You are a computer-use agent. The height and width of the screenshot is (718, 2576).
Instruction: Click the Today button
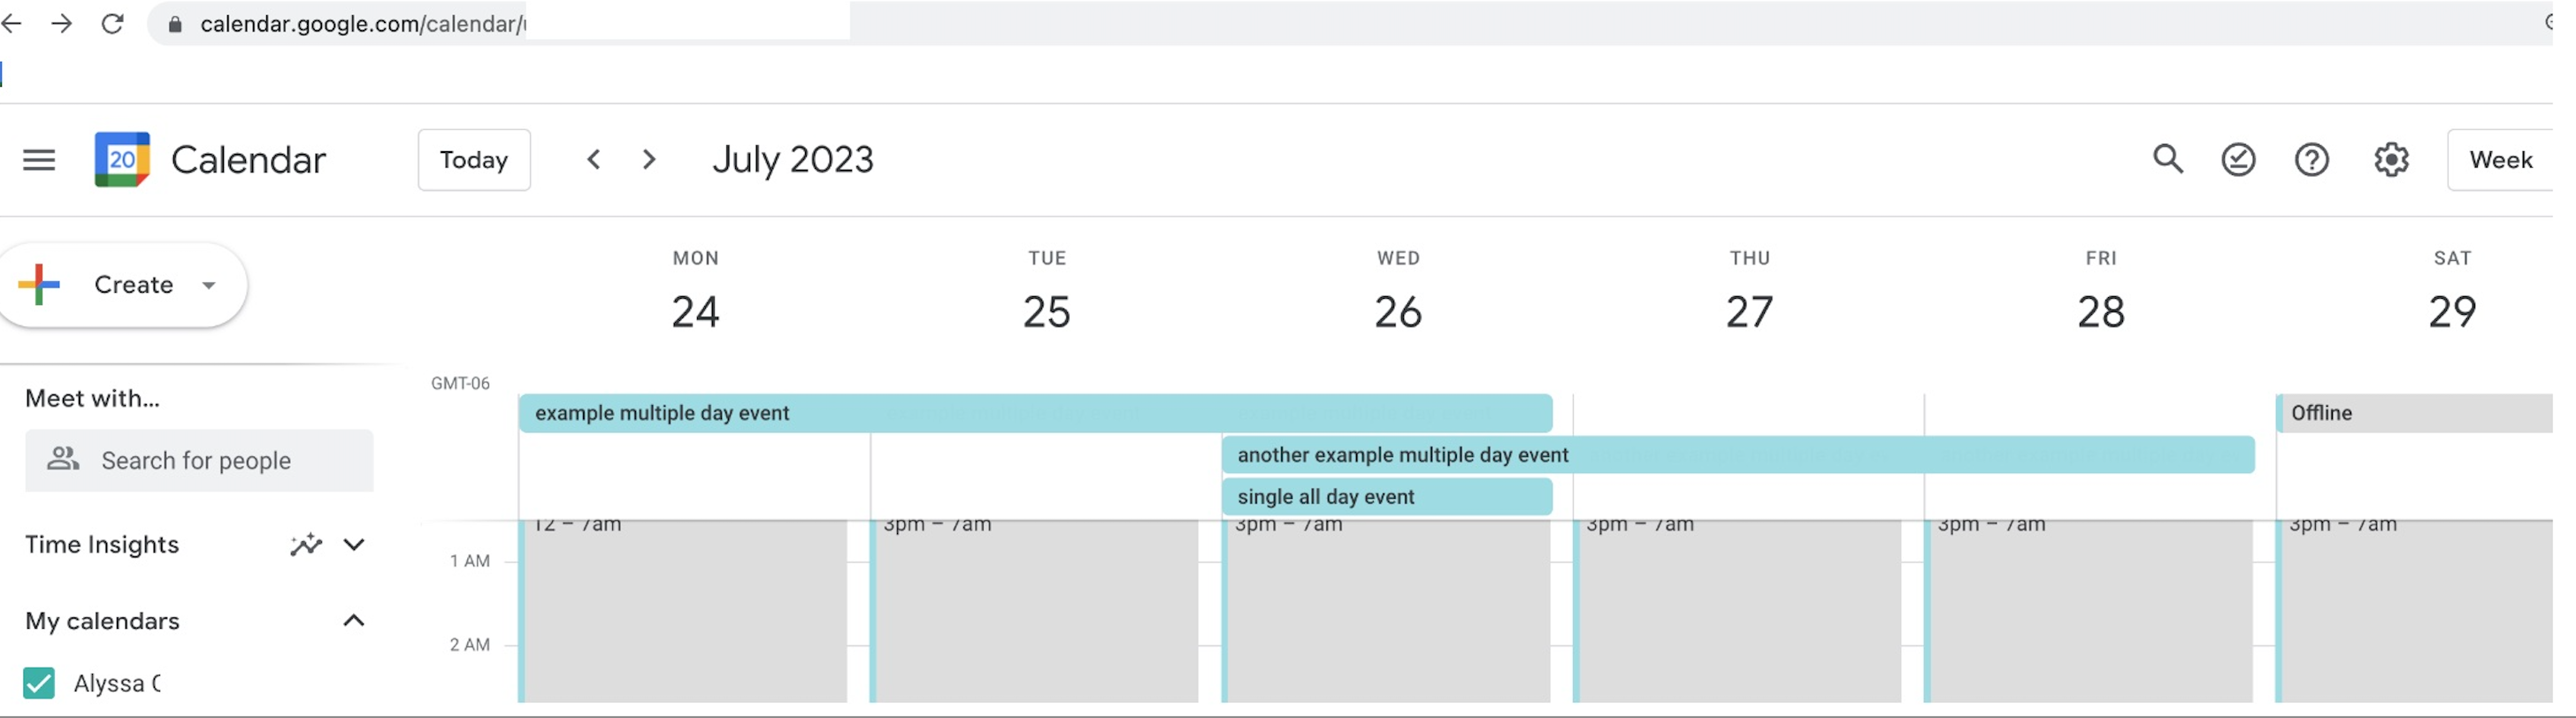pyautogui.click(x=474, y=160)
